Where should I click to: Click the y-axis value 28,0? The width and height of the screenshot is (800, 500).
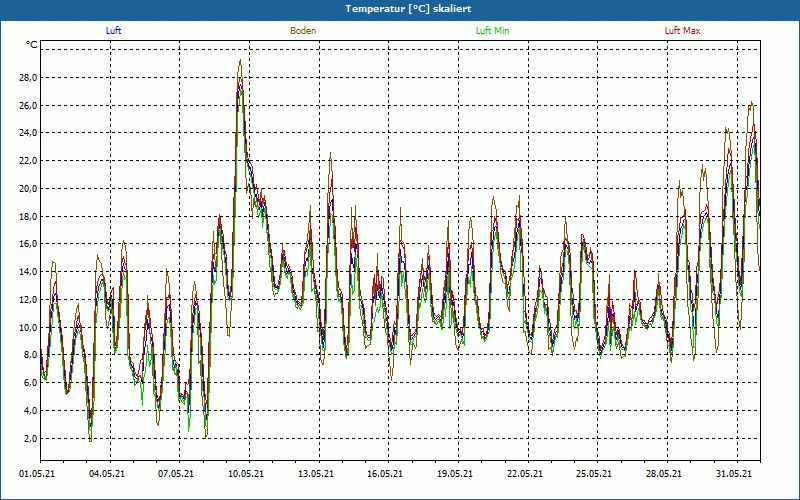[x=28, y=78]
